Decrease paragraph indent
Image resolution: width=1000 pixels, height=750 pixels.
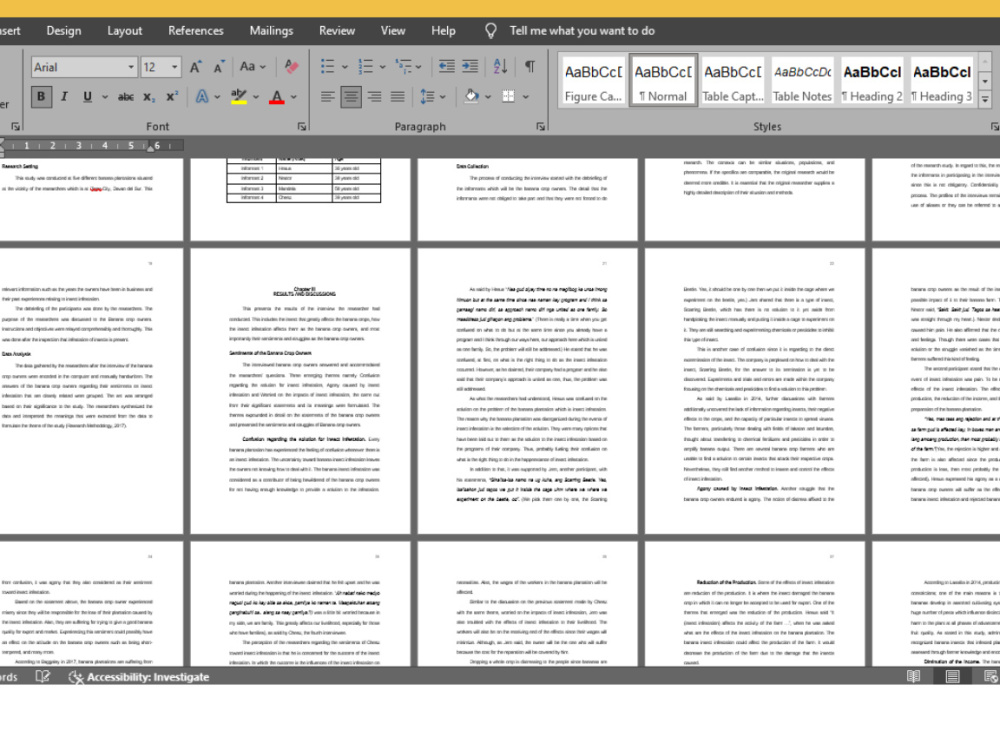(446, 66)
